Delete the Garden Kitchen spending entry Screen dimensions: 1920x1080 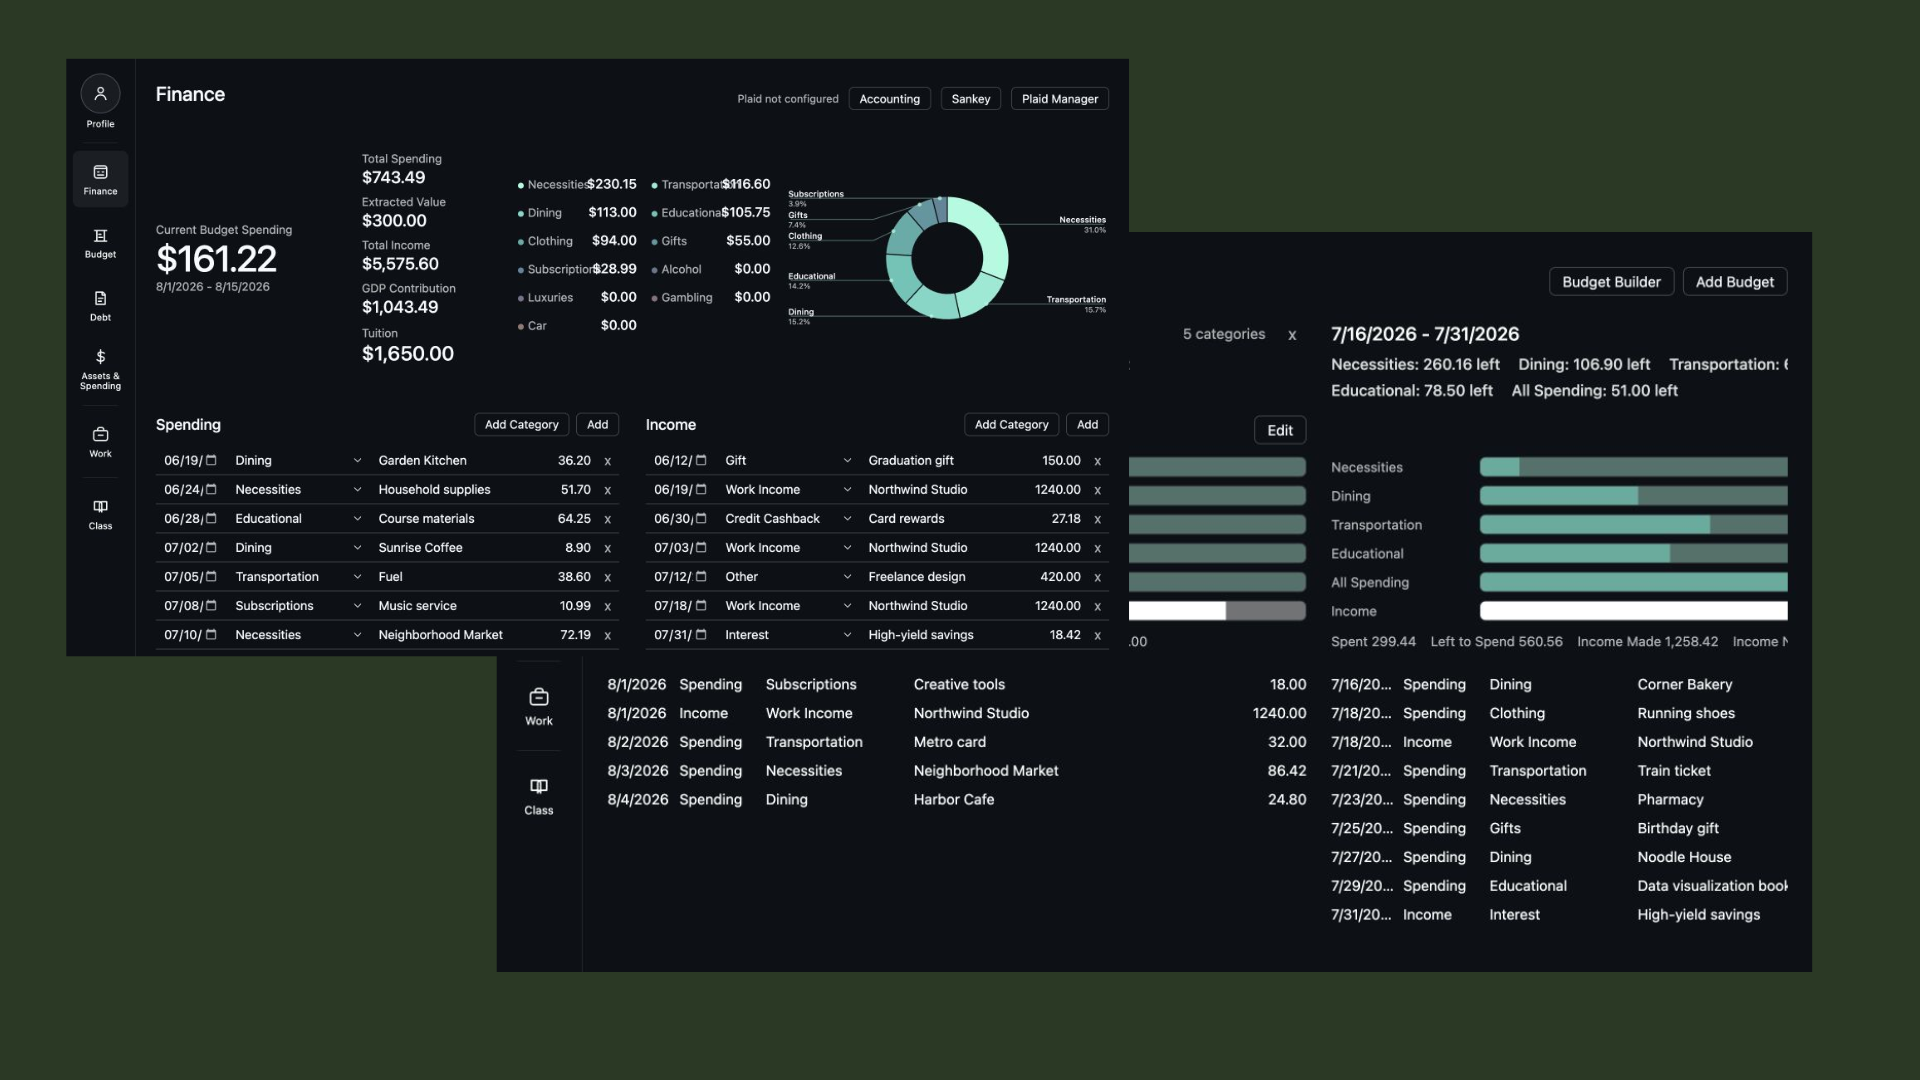click(x=607, y=461)
